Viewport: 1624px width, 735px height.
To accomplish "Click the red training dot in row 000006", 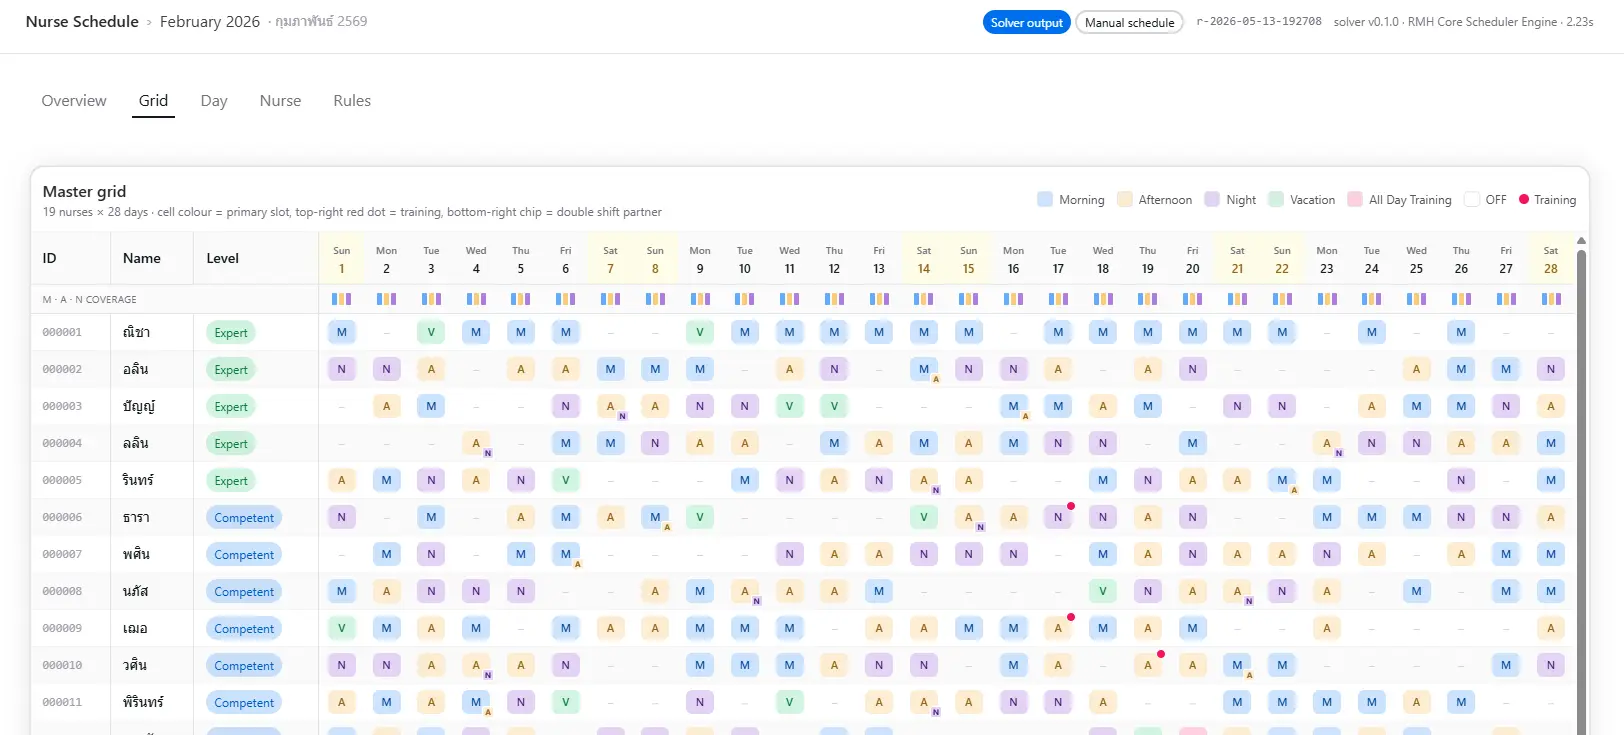I will click(1071, 506).
